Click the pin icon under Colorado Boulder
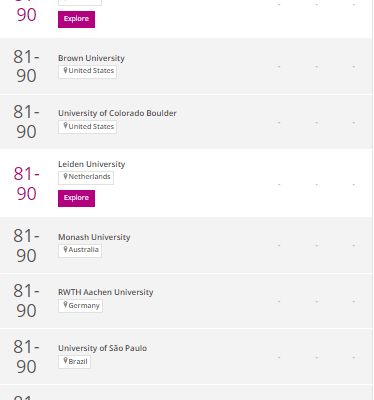This screenshot has height=400, width=374. tap(65, 126)
